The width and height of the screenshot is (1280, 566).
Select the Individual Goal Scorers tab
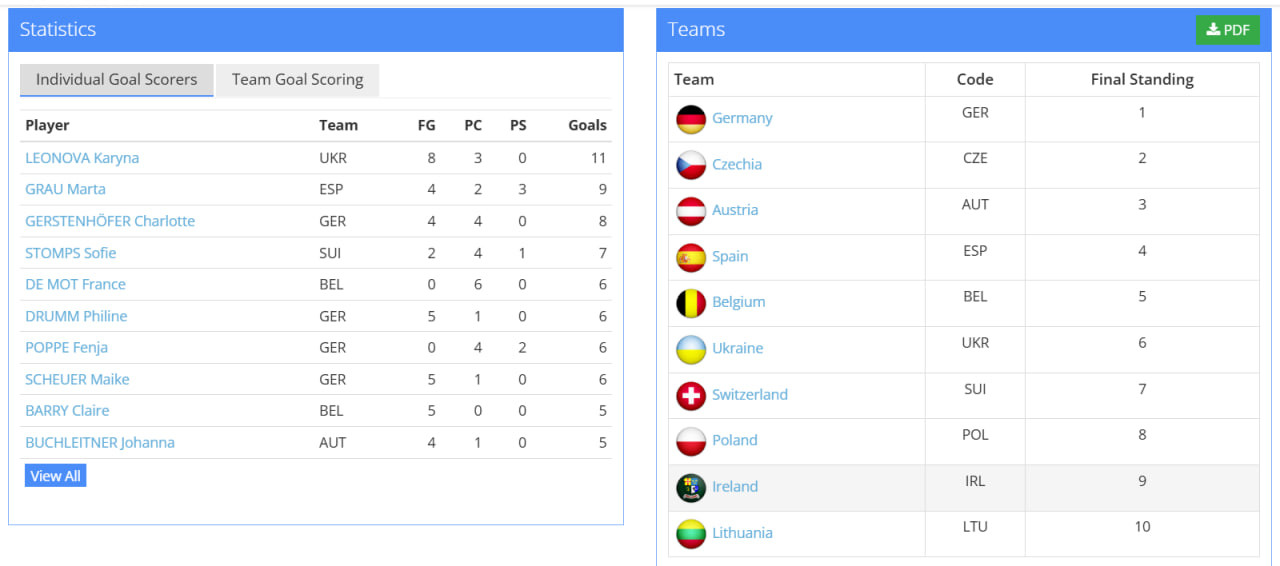coord(117,80)
